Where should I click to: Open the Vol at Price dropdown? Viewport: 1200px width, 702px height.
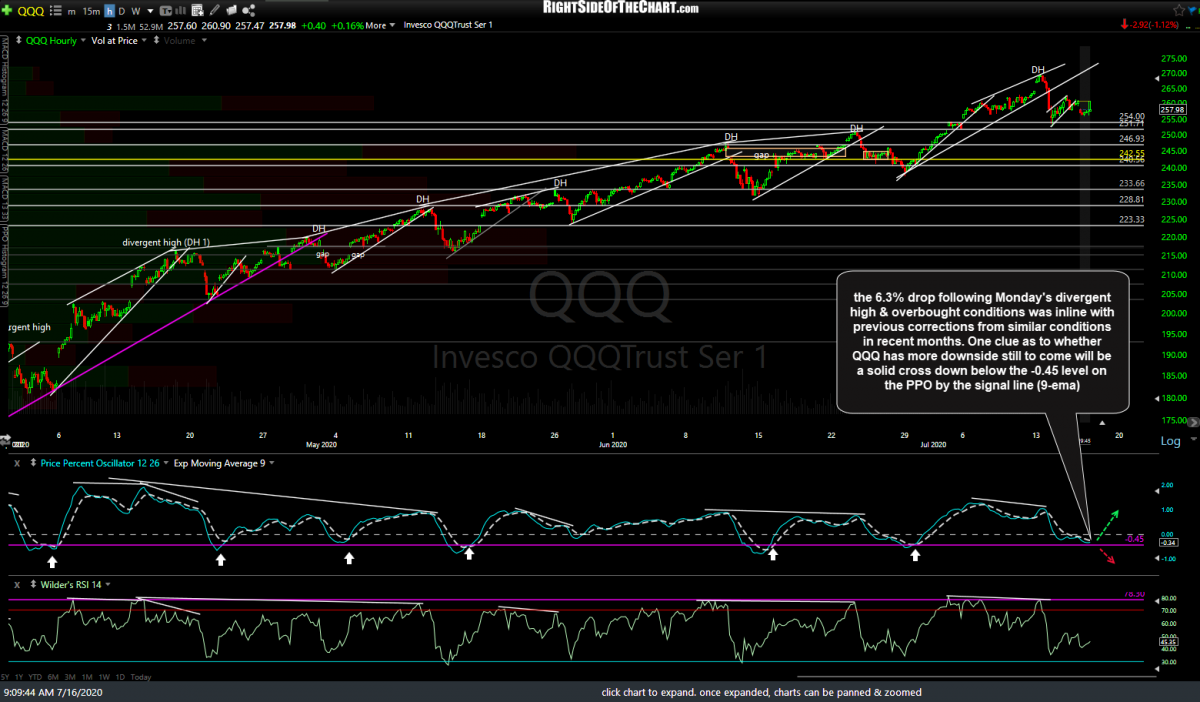click(x=144, y=40)
